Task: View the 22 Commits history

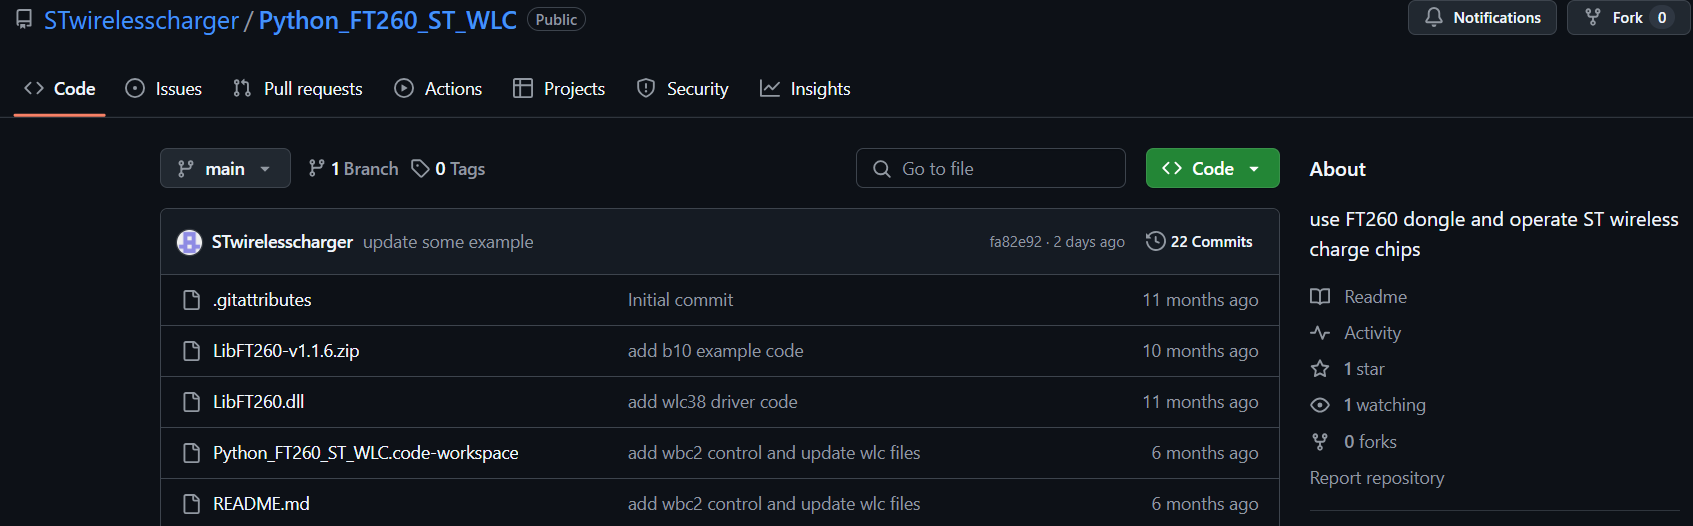Action: pyautogui.click(x=1200, y=242)
